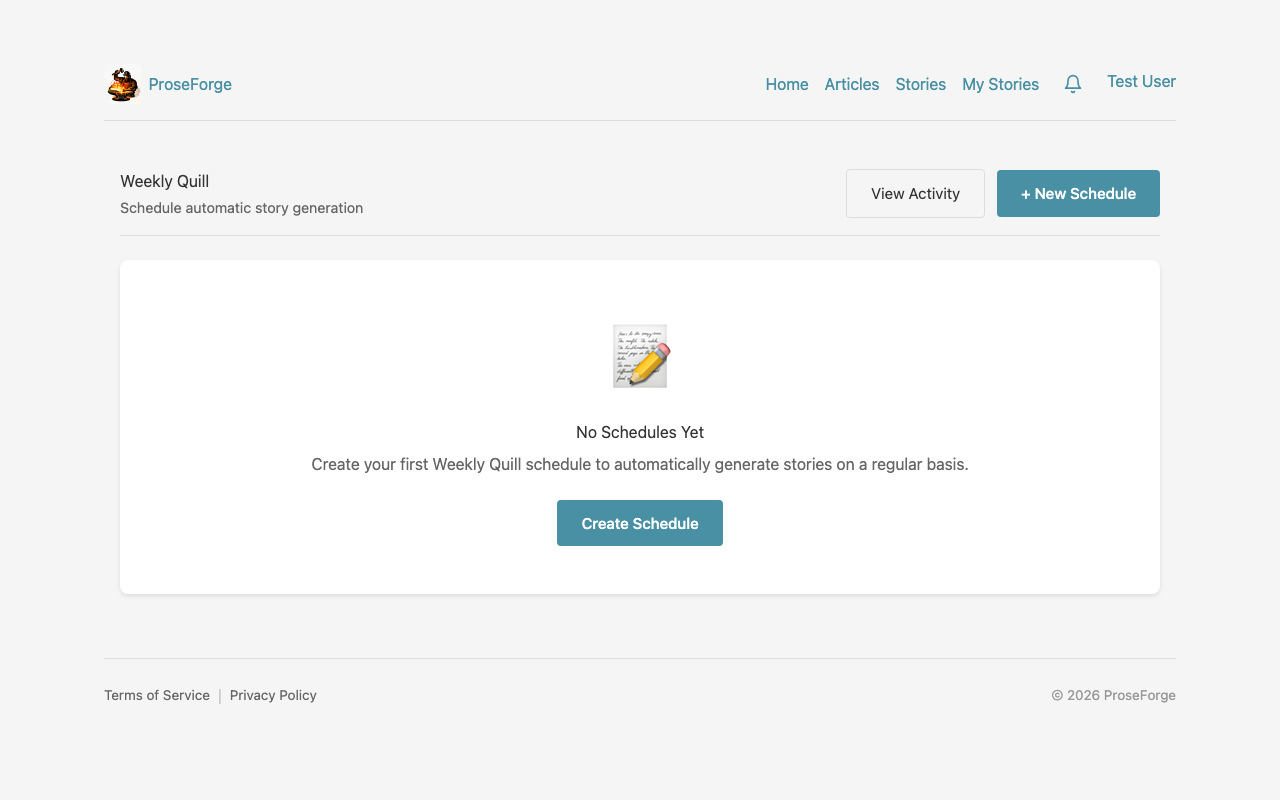This screenshot has width=1280, height=800.
Task: Click the 'Create your first Weekly Quill' description
Action: point(640,465)
